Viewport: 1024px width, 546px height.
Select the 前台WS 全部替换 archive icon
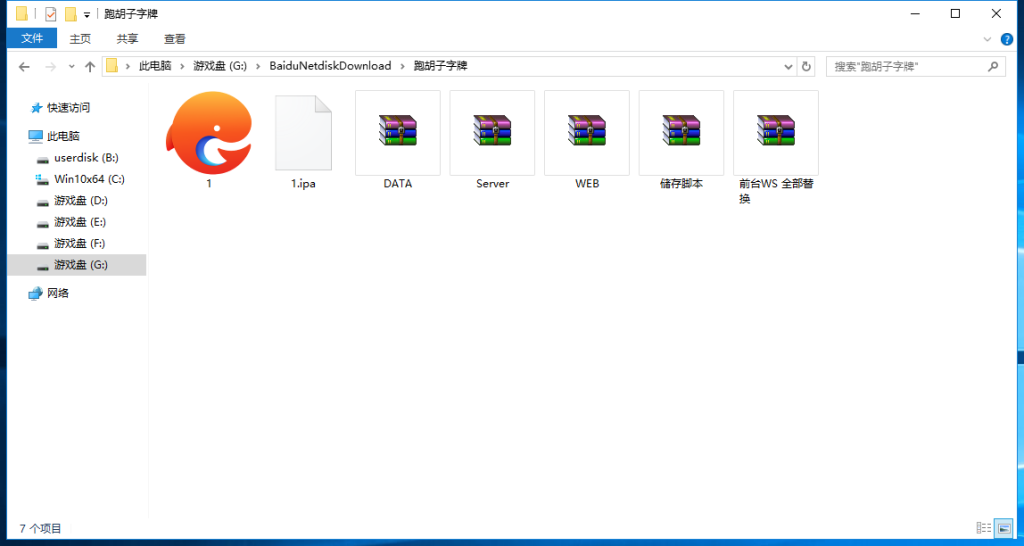pyautogui.click(x=776, y=133)
